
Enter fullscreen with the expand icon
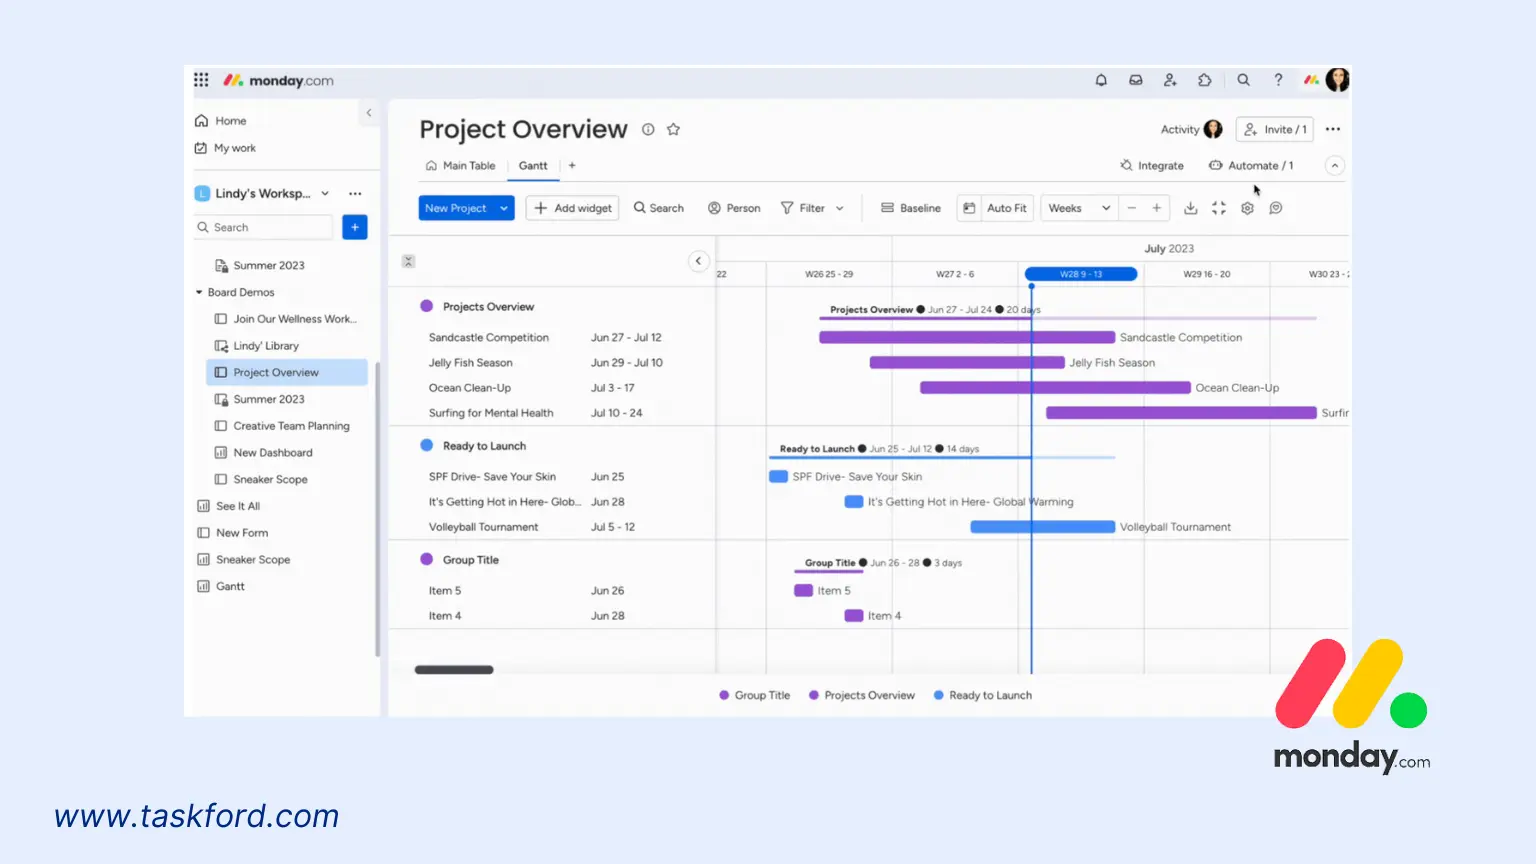pos(1219,208)
